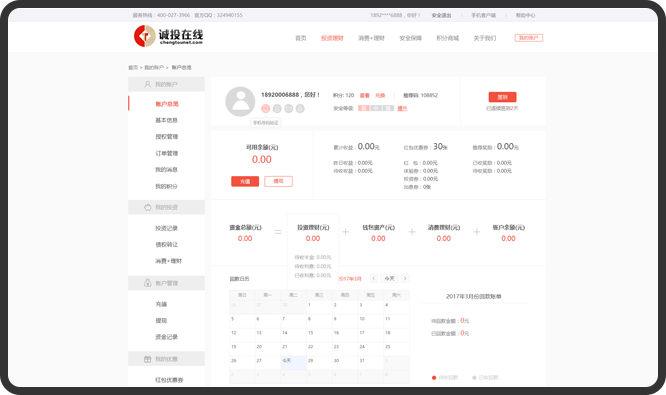This screenshot has width=666, height=395.
Task: Open 消费+理财 in the top navigation
Action: point(371,38)
